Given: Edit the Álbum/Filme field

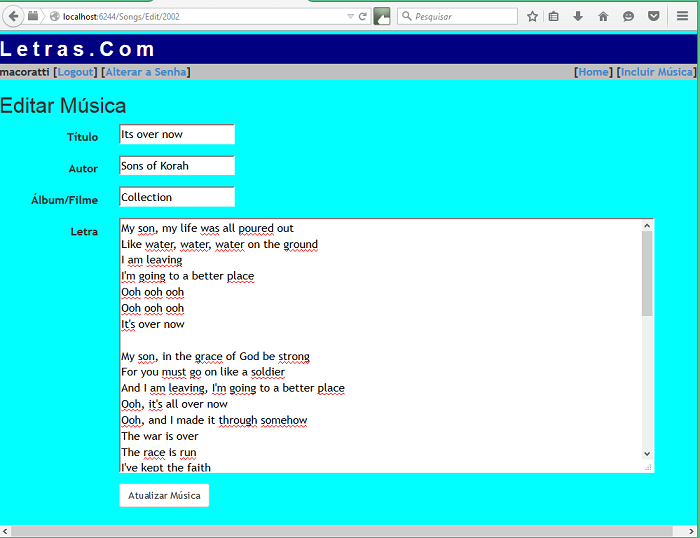Looking at the screenshot, I should 177,197.
